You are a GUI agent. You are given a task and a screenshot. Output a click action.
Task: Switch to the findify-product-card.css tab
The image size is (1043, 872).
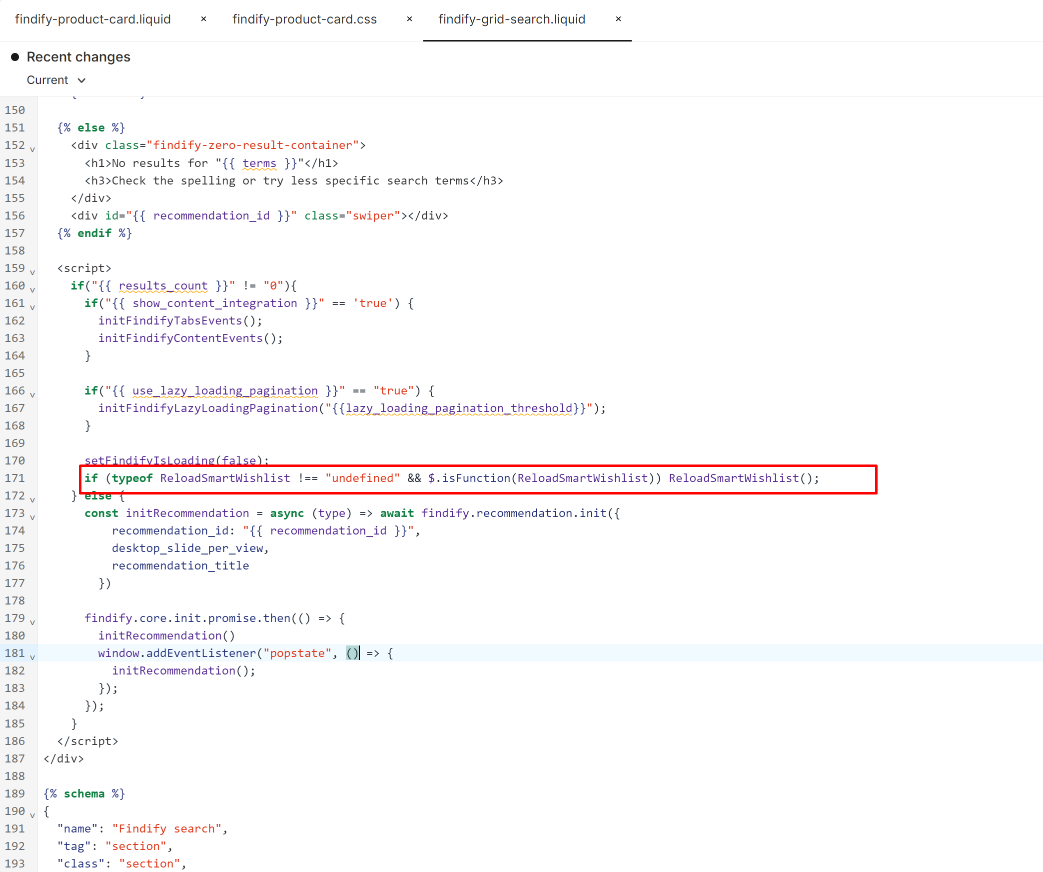[304, 18]
